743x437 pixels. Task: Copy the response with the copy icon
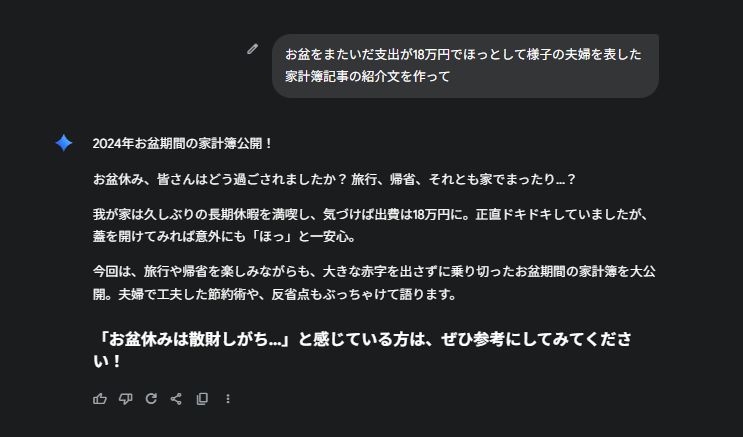pos(202,398)
